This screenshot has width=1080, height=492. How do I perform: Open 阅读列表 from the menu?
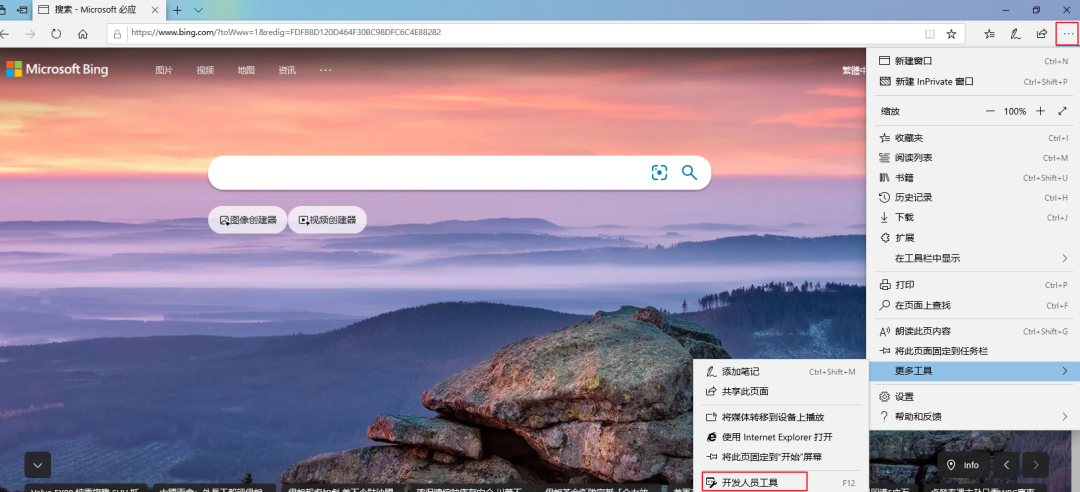973,158
